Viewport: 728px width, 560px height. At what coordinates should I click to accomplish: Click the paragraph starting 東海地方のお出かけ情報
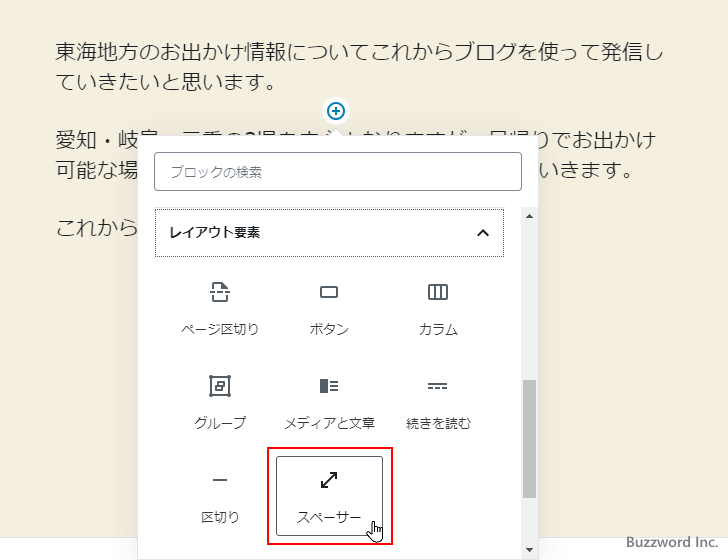(359, 66)
